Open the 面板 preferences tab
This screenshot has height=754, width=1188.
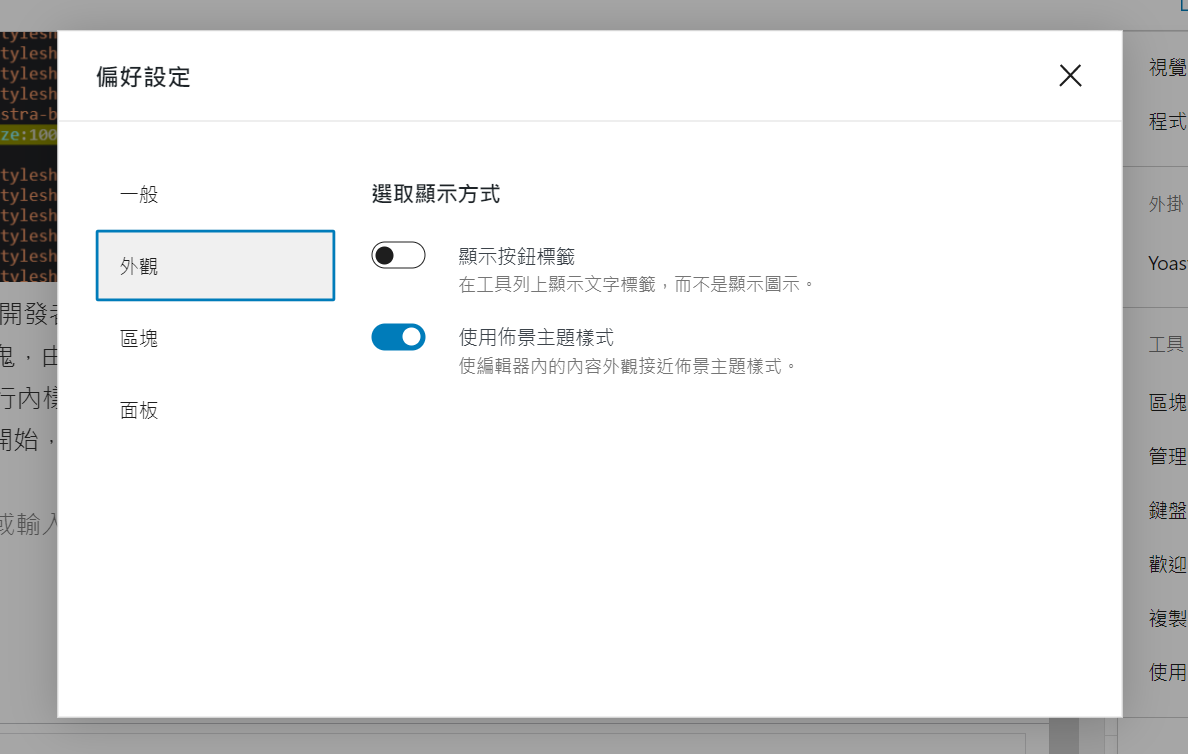coord(215,410)
